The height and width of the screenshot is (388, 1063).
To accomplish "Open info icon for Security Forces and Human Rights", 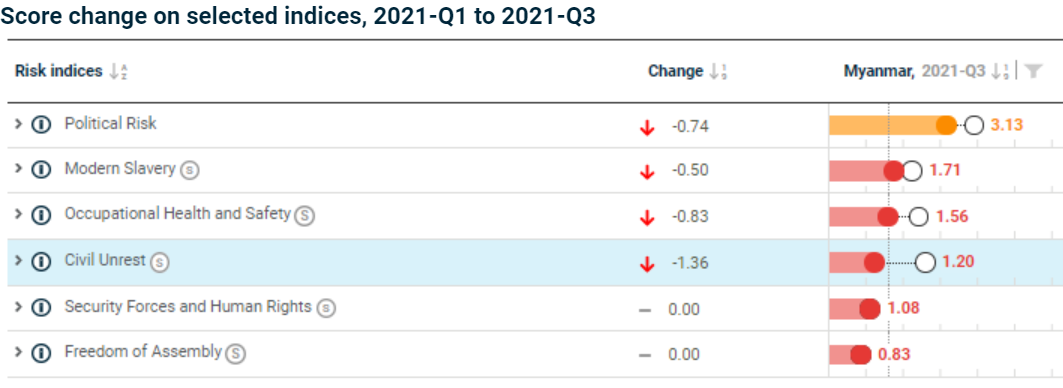I will 41,307.
